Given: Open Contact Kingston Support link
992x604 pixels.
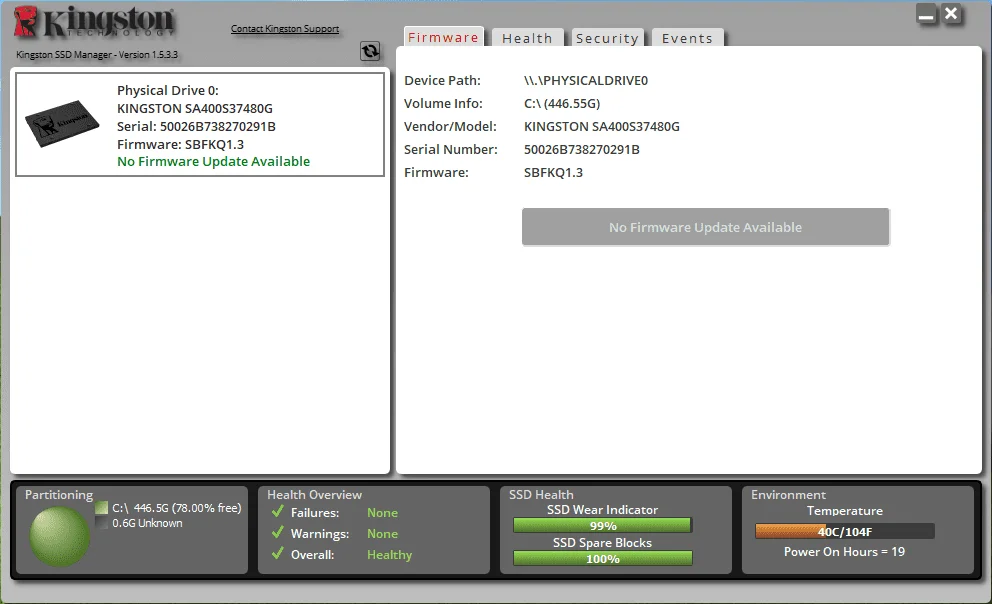Looking at the screenshot, I should click(x=285, y=28).
